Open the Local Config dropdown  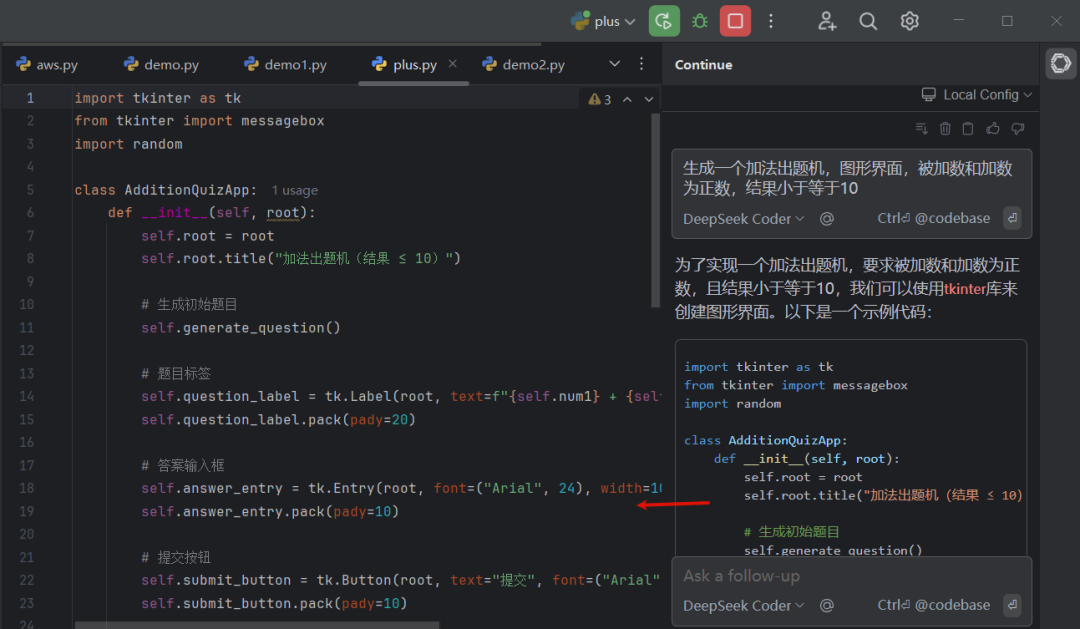[977, 94]
